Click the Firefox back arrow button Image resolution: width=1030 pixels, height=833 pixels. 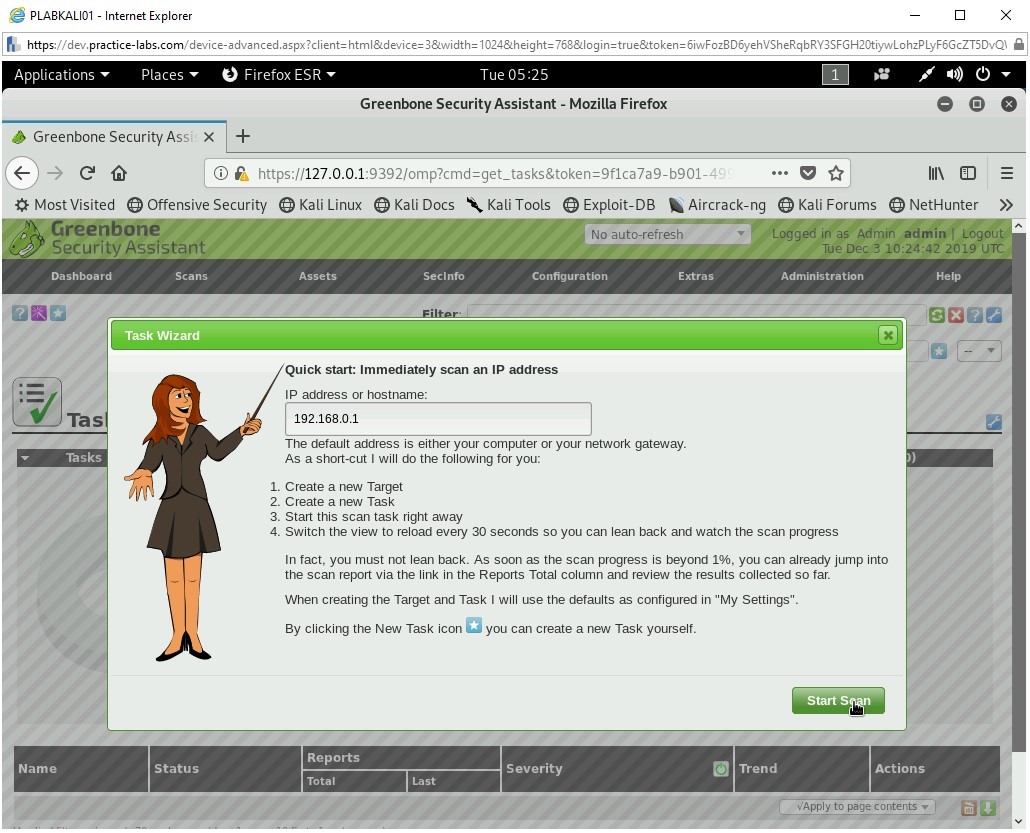(x=22, y=173)
